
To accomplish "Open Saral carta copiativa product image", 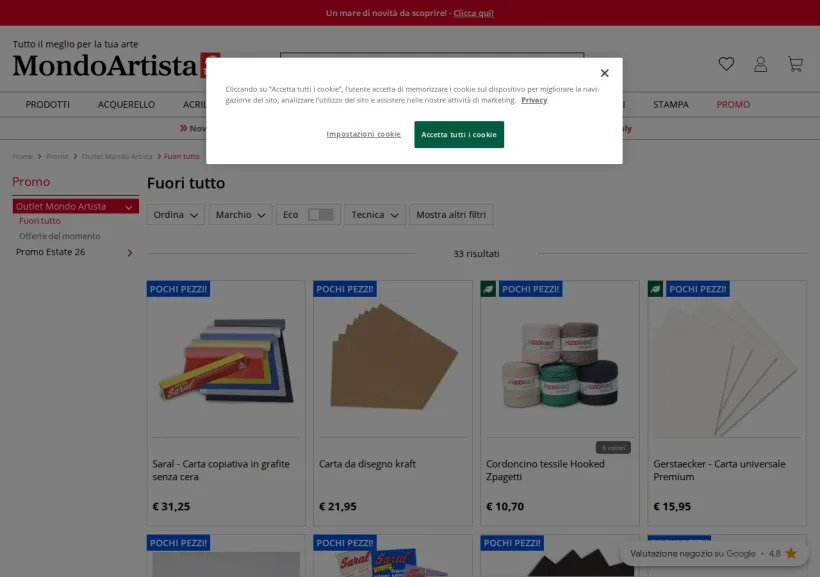I will click(226, 361).
